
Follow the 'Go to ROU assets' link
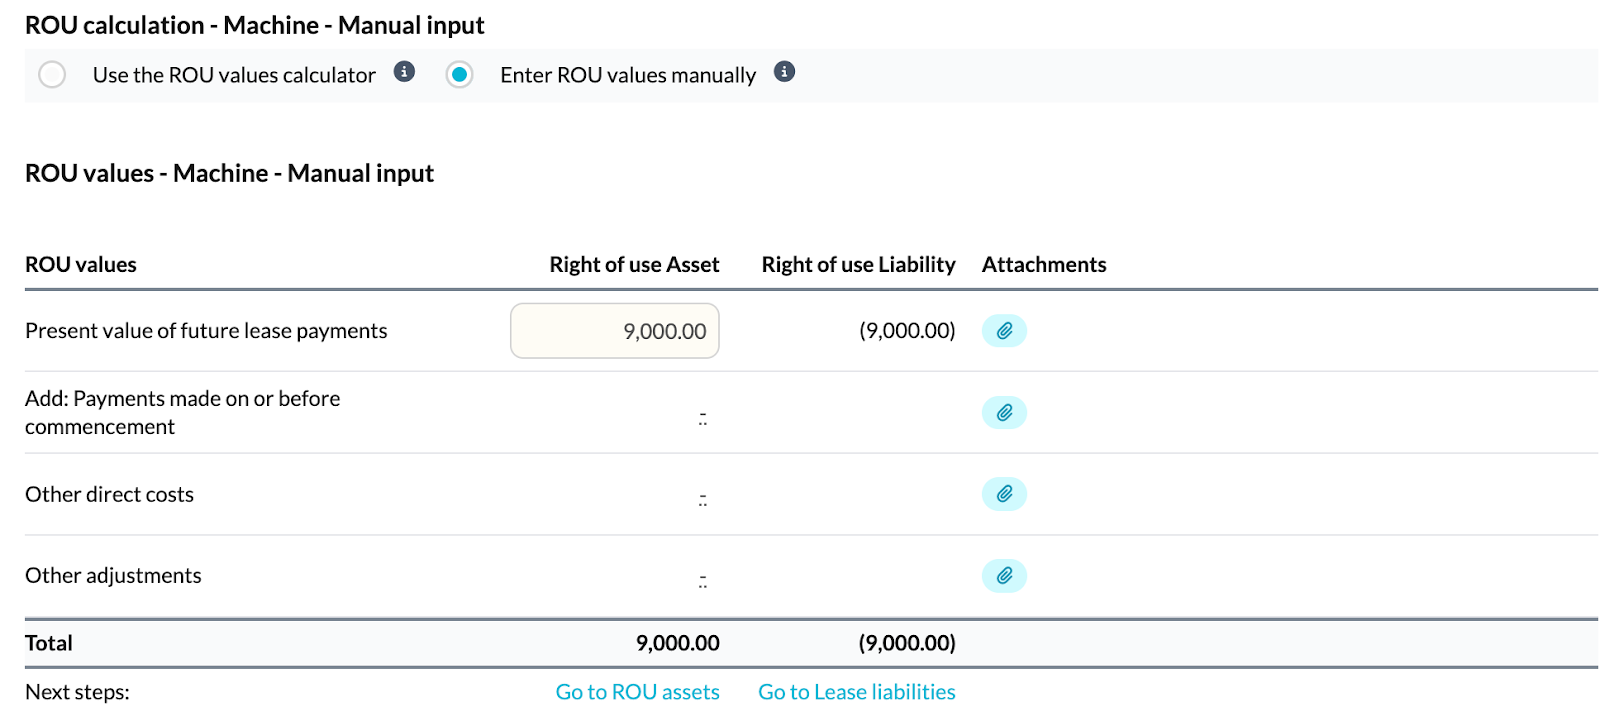pos(637,692)
